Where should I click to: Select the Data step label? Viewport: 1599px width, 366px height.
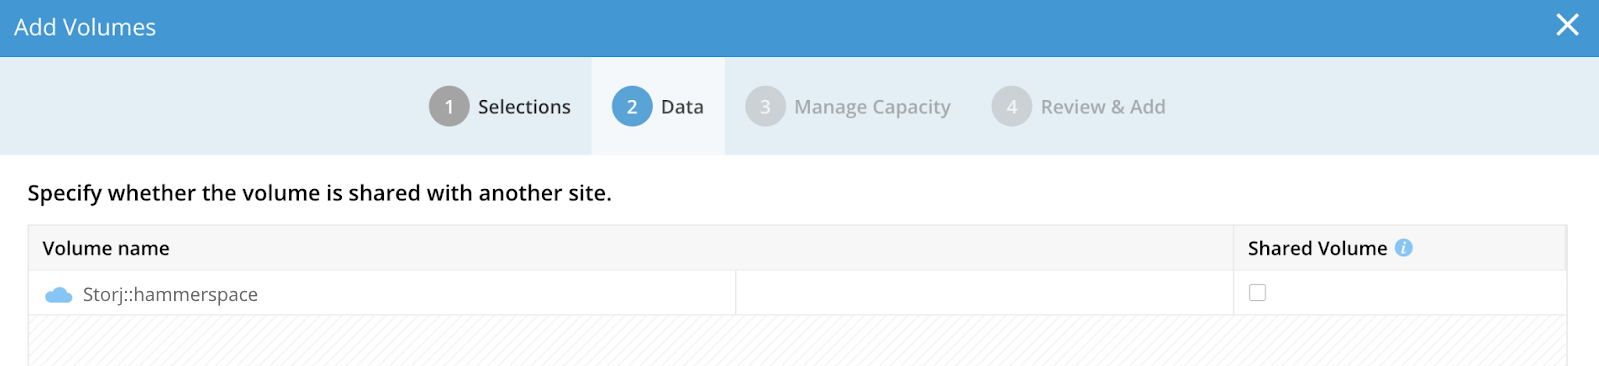[x=682, y=107]
